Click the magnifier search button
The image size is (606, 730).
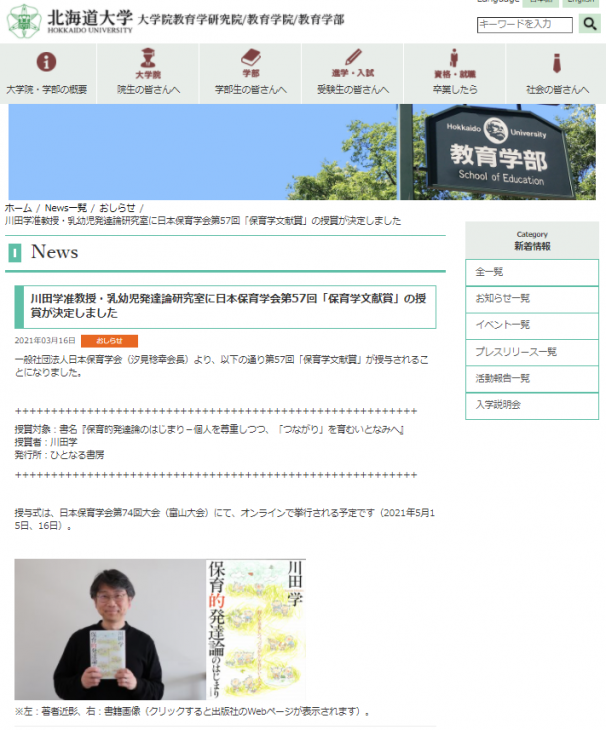tap(590, 23)
